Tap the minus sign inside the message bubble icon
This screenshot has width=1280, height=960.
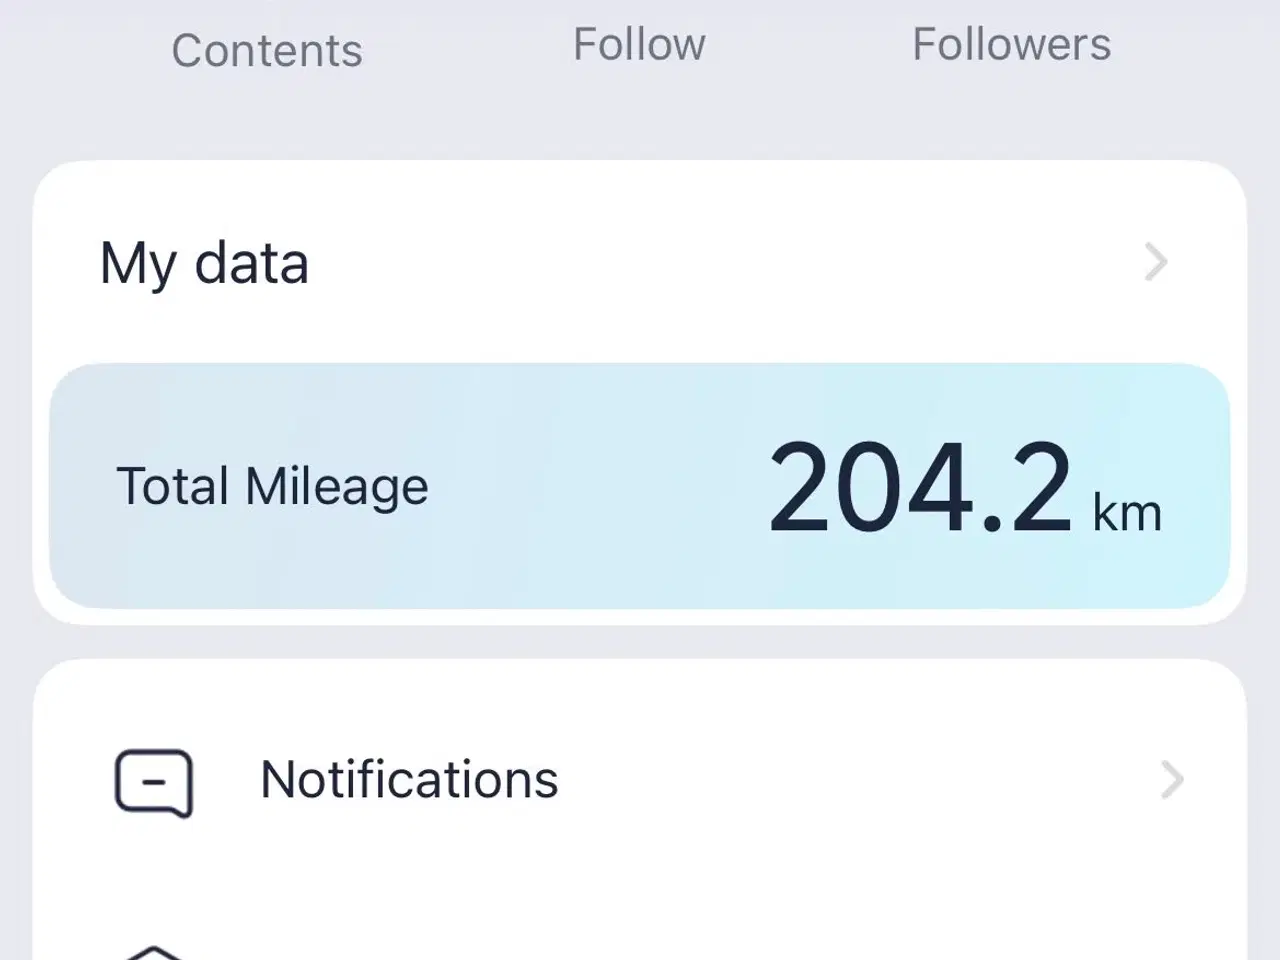[153, 781]
